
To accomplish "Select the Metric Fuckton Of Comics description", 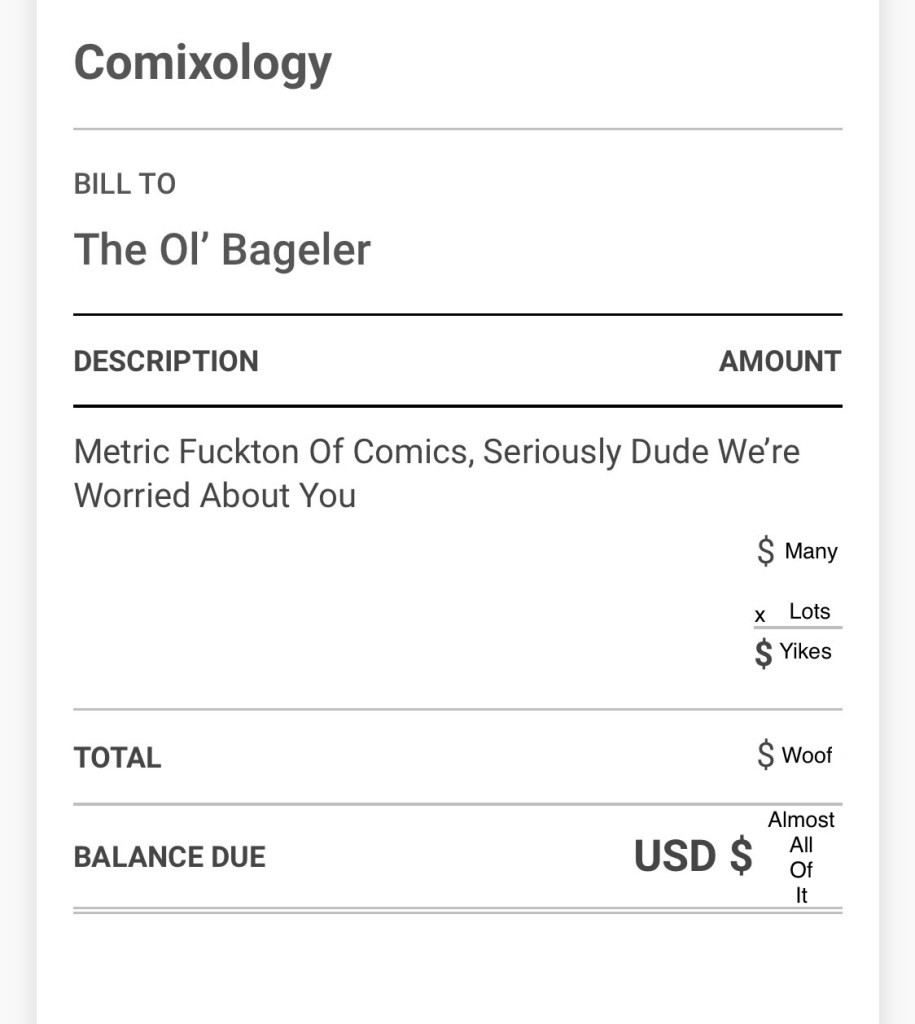I will [x=436, y=452].
